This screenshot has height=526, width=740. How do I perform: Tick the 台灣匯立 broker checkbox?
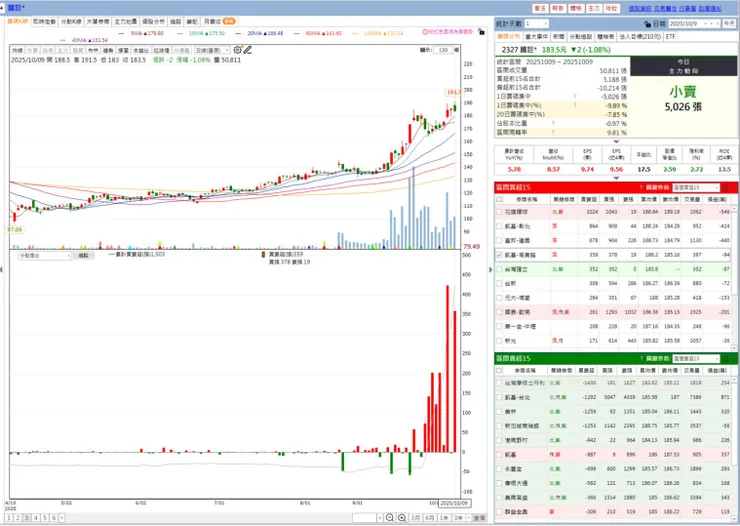coord(499,269)
